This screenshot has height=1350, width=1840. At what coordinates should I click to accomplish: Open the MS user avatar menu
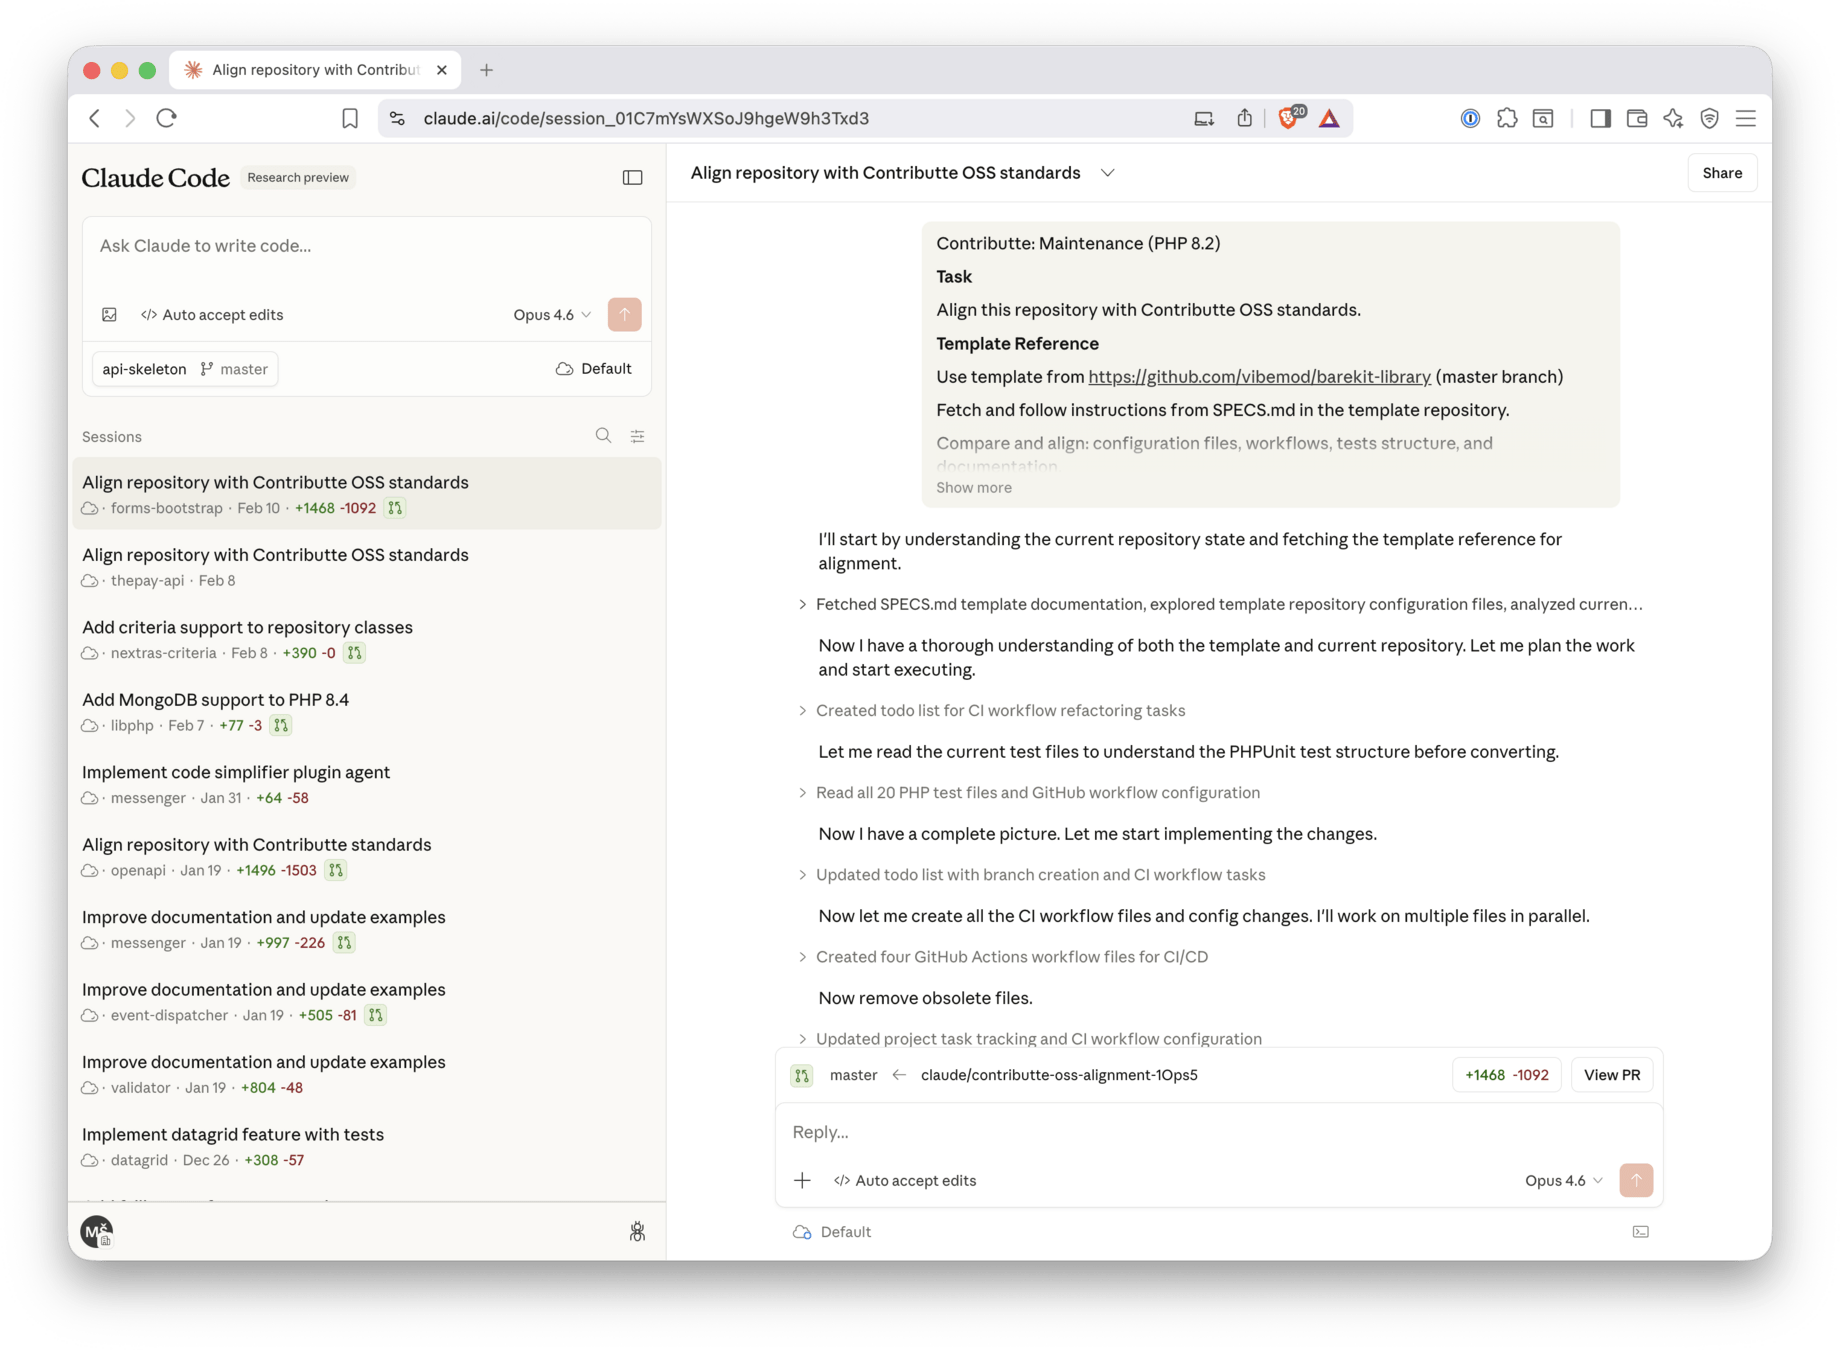tap(97, 1231)
